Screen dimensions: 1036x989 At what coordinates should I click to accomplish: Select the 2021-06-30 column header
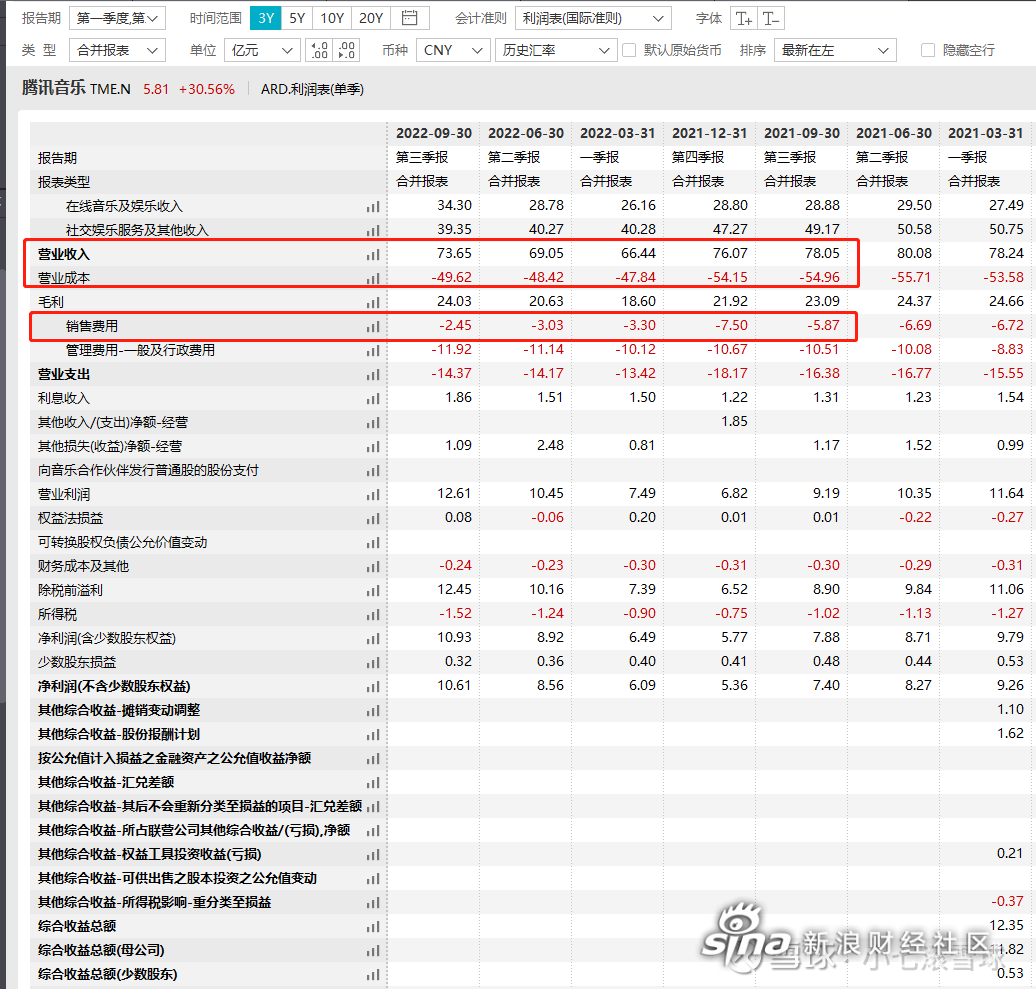[x=894, y=133]
